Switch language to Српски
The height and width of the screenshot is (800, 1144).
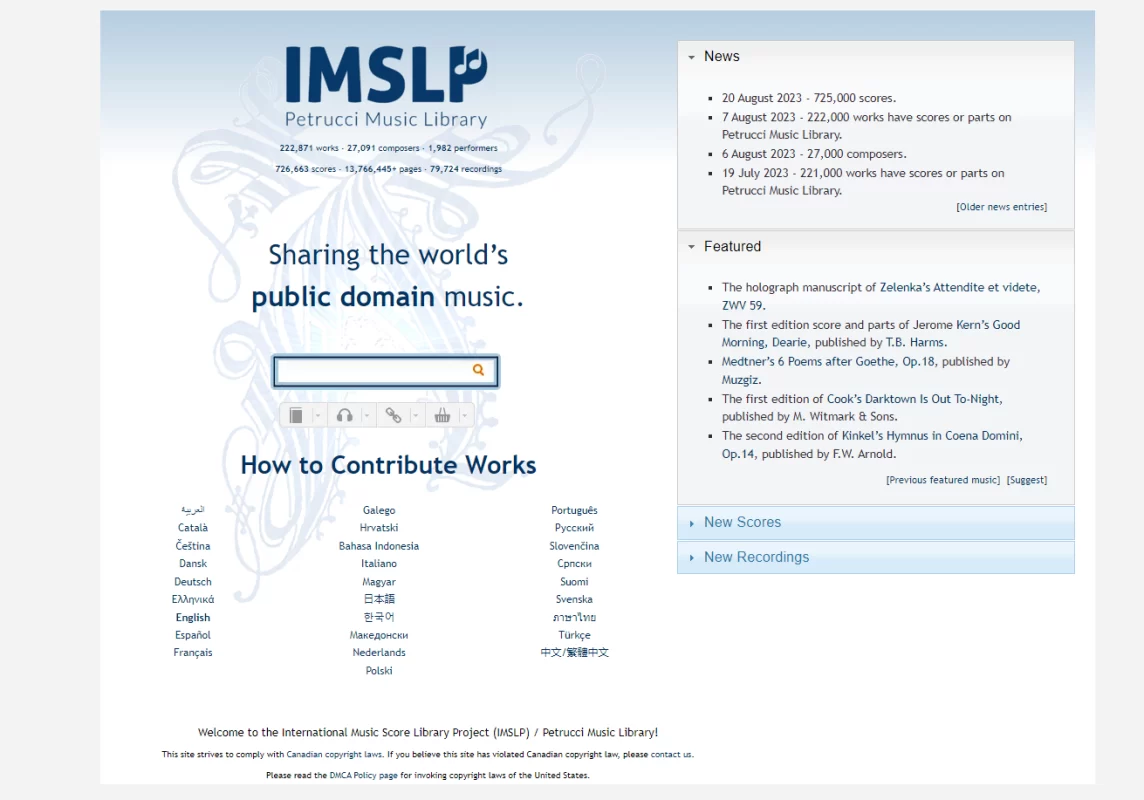coord(574,564)
